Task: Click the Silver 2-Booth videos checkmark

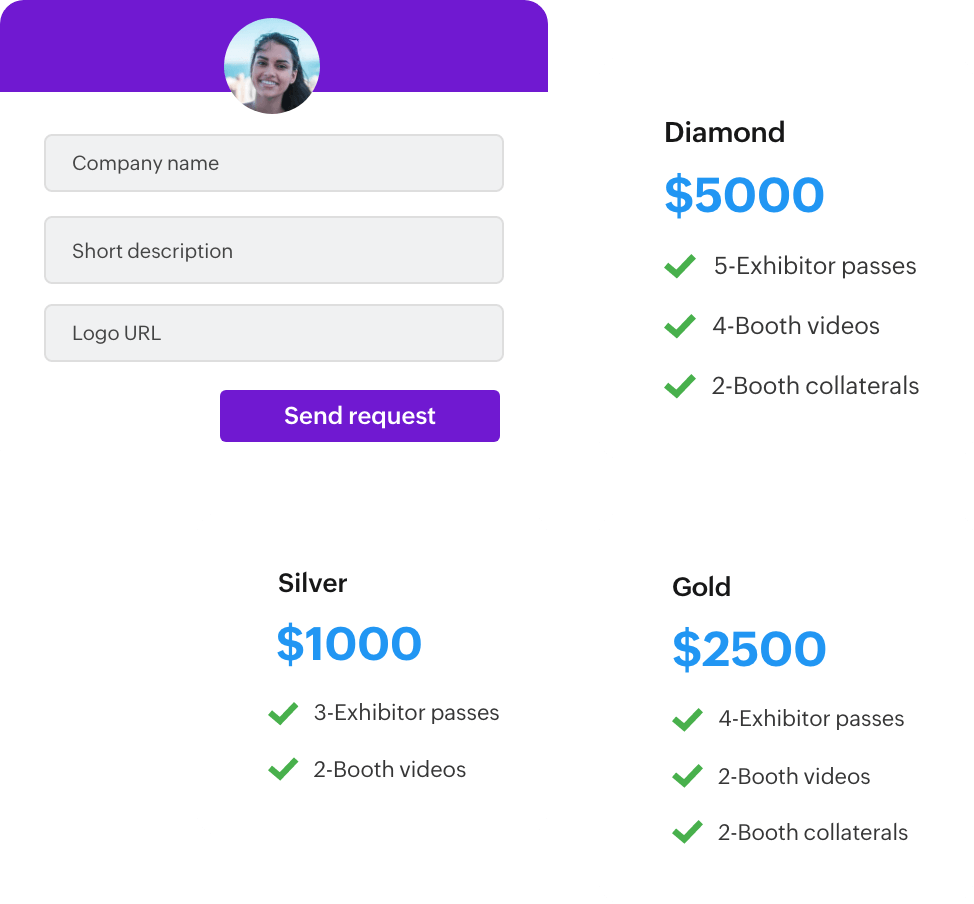Action: point(283,769)
